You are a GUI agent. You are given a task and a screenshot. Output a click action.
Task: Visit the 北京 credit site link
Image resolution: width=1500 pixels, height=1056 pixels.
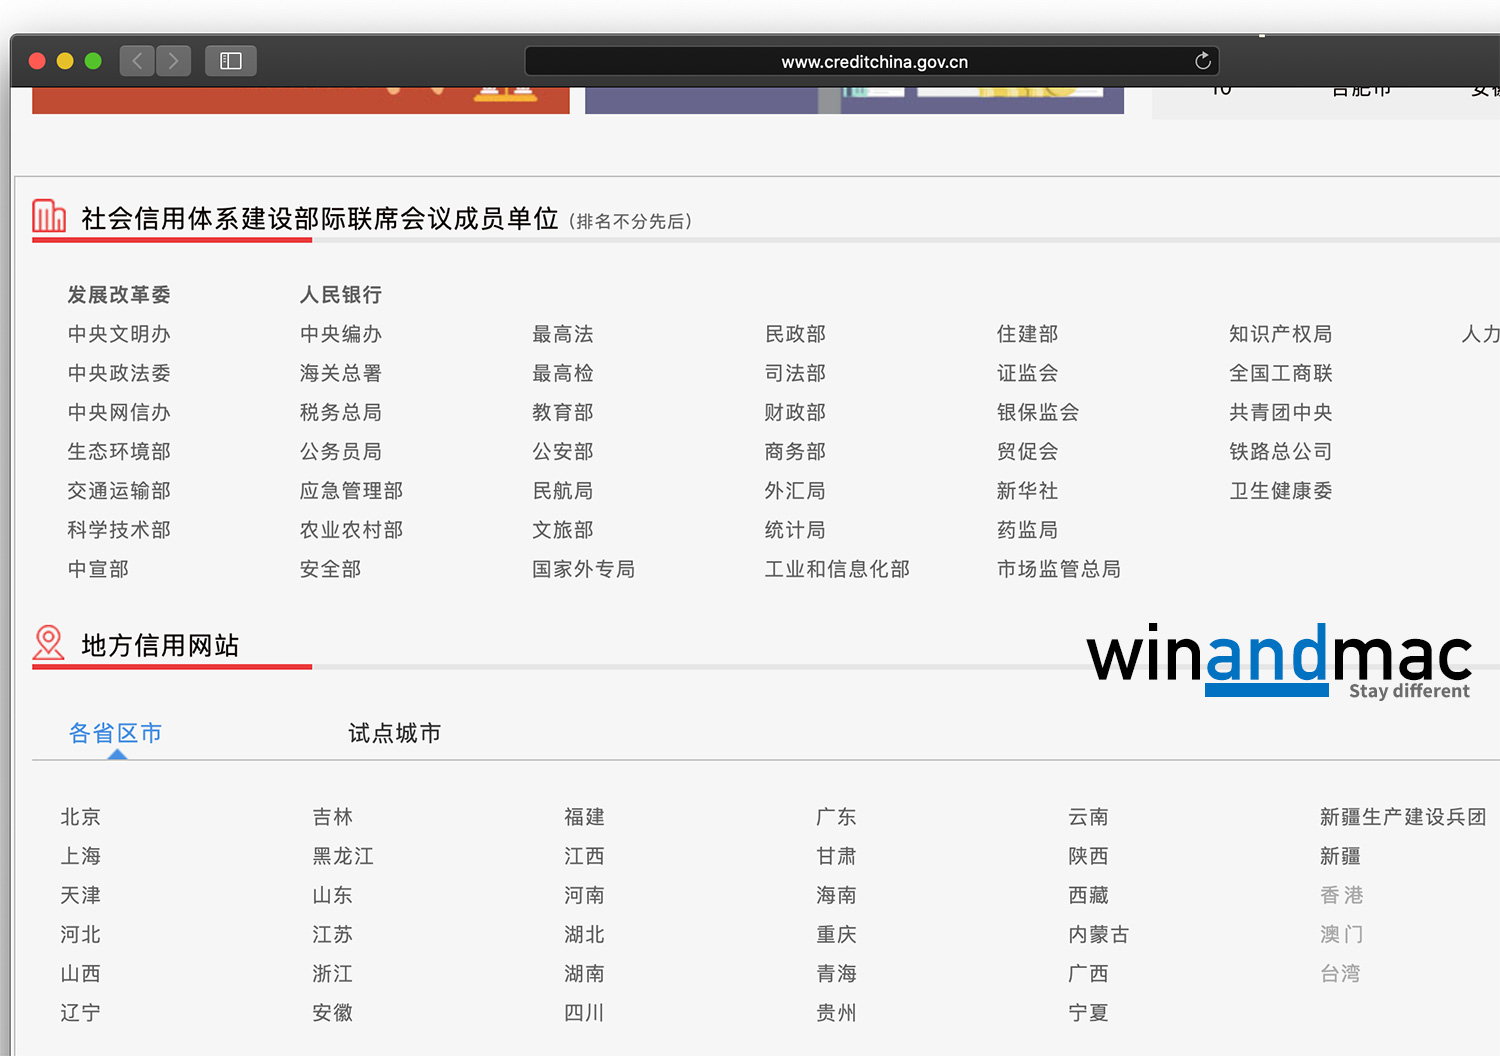tap(81, 817)
